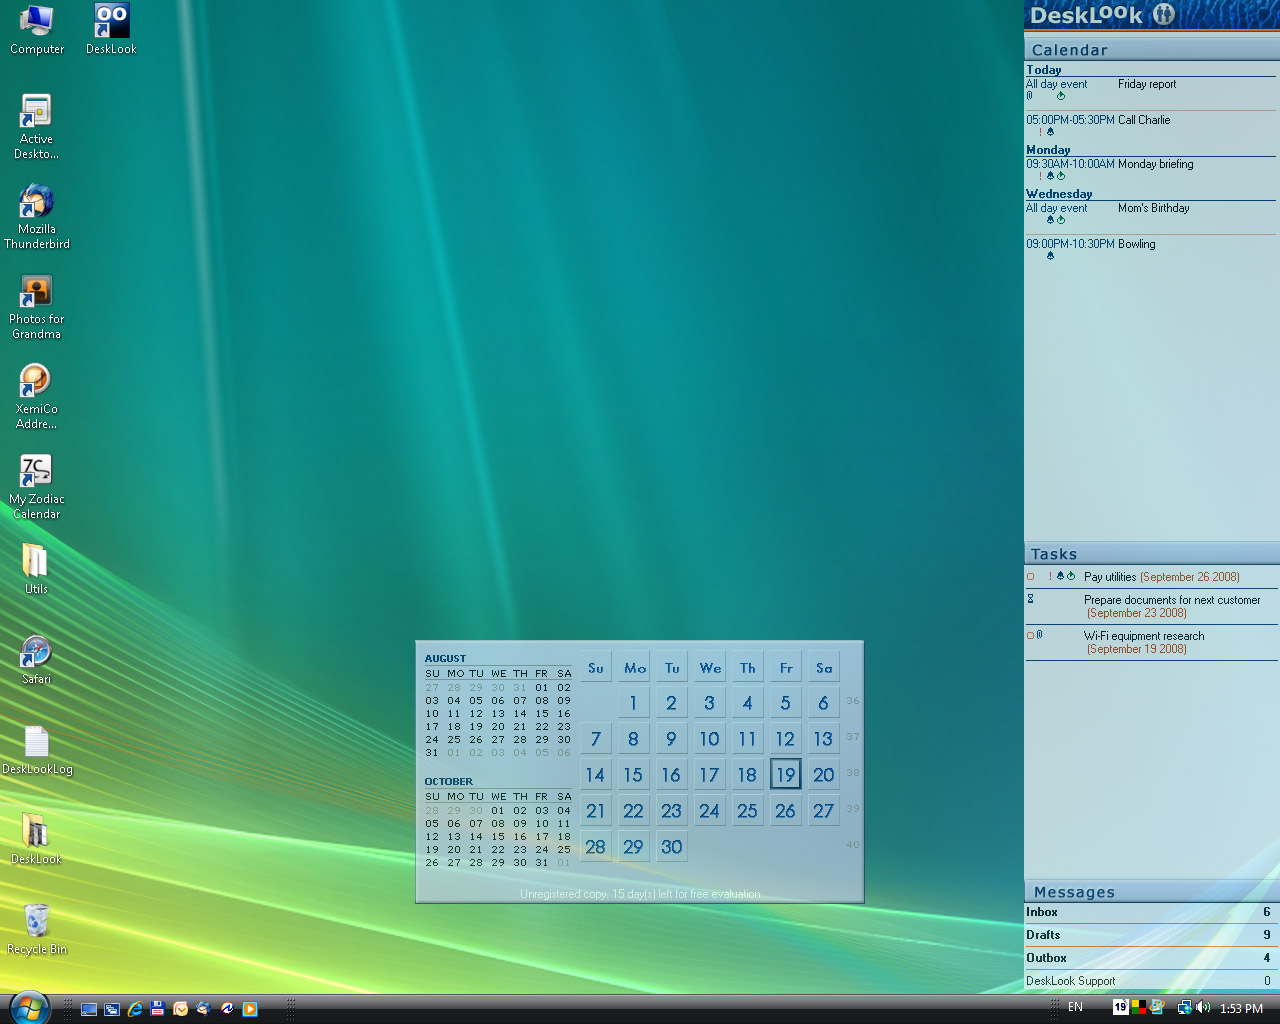
Task: Open the Bowling appointment
Action: coord(1137,244)
